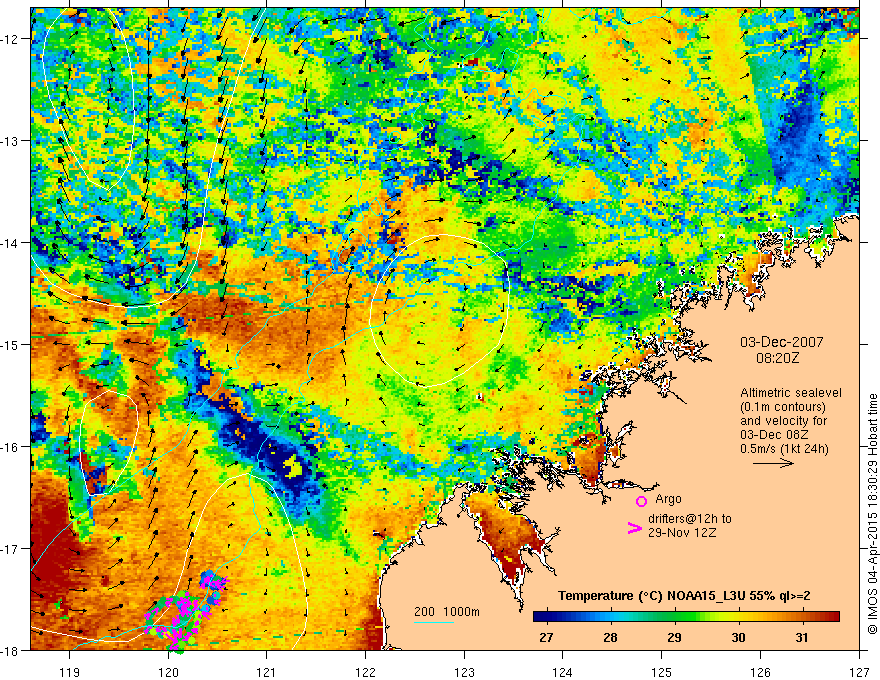Click the latitude axis label '-15'
Image resolution: width=880 pixels, height=680 pixels.
click(x=11, y=345)
